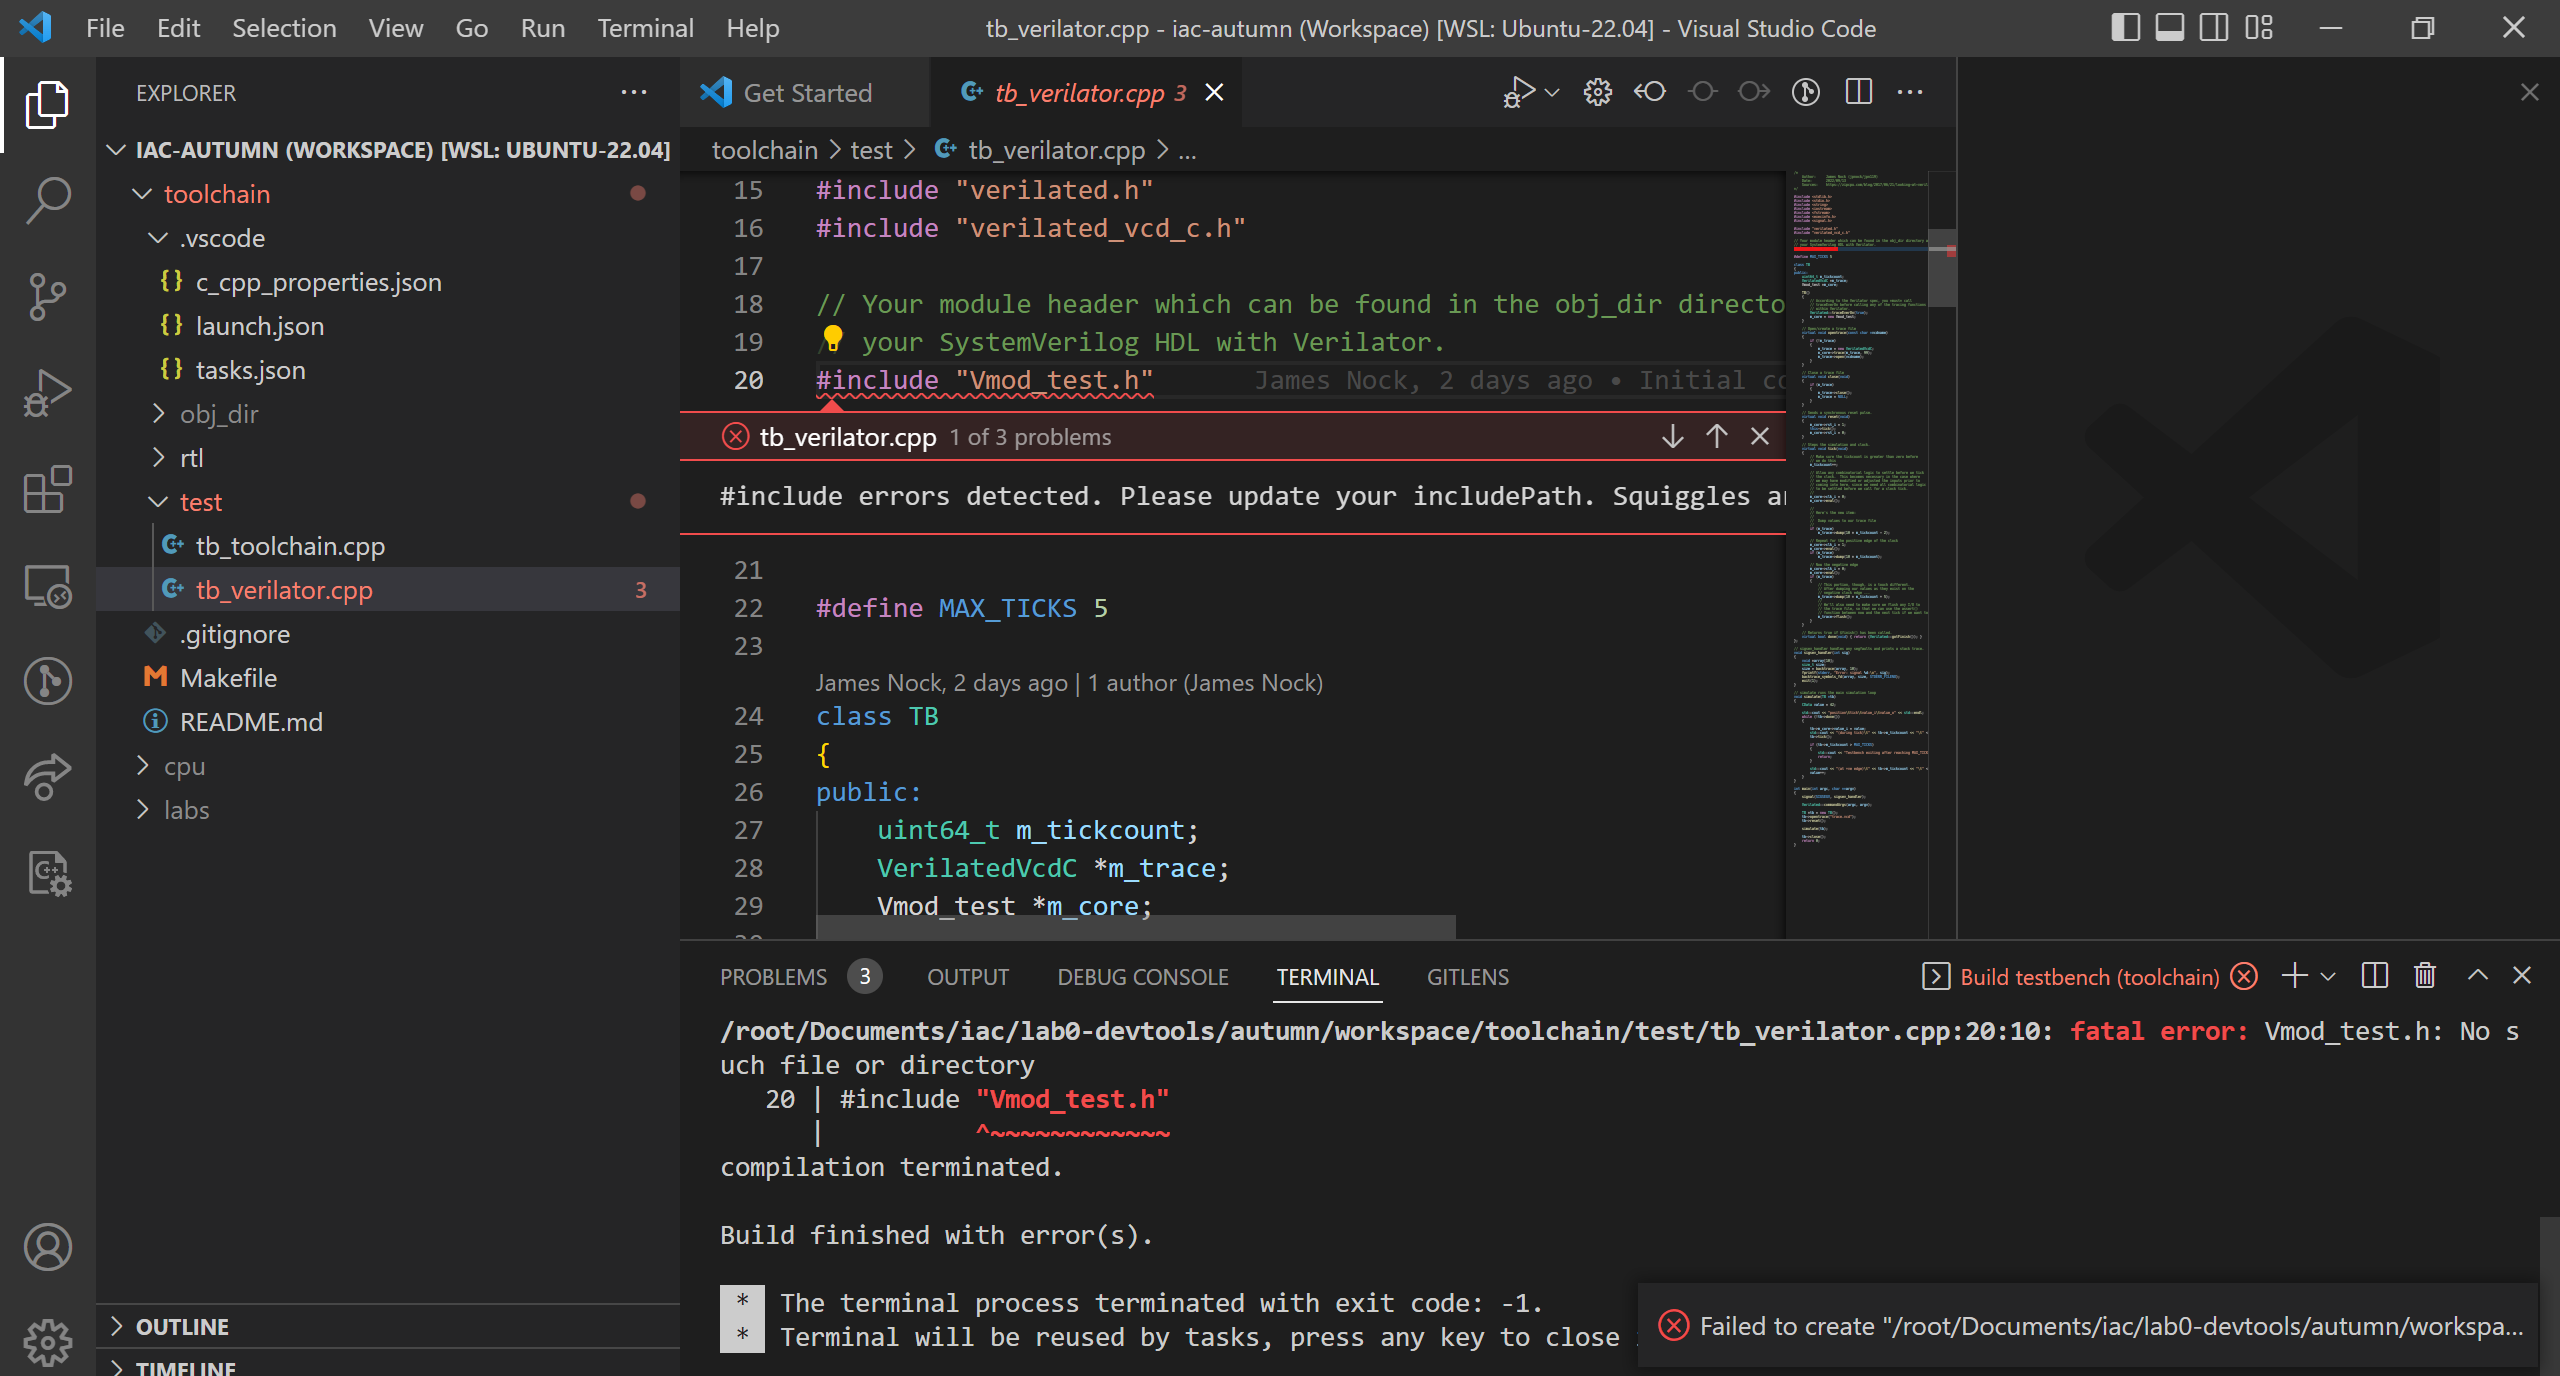Screen dimensions: 2560x1376
Task: Toggle the secondary side bar
Action: coord(2213,27)
